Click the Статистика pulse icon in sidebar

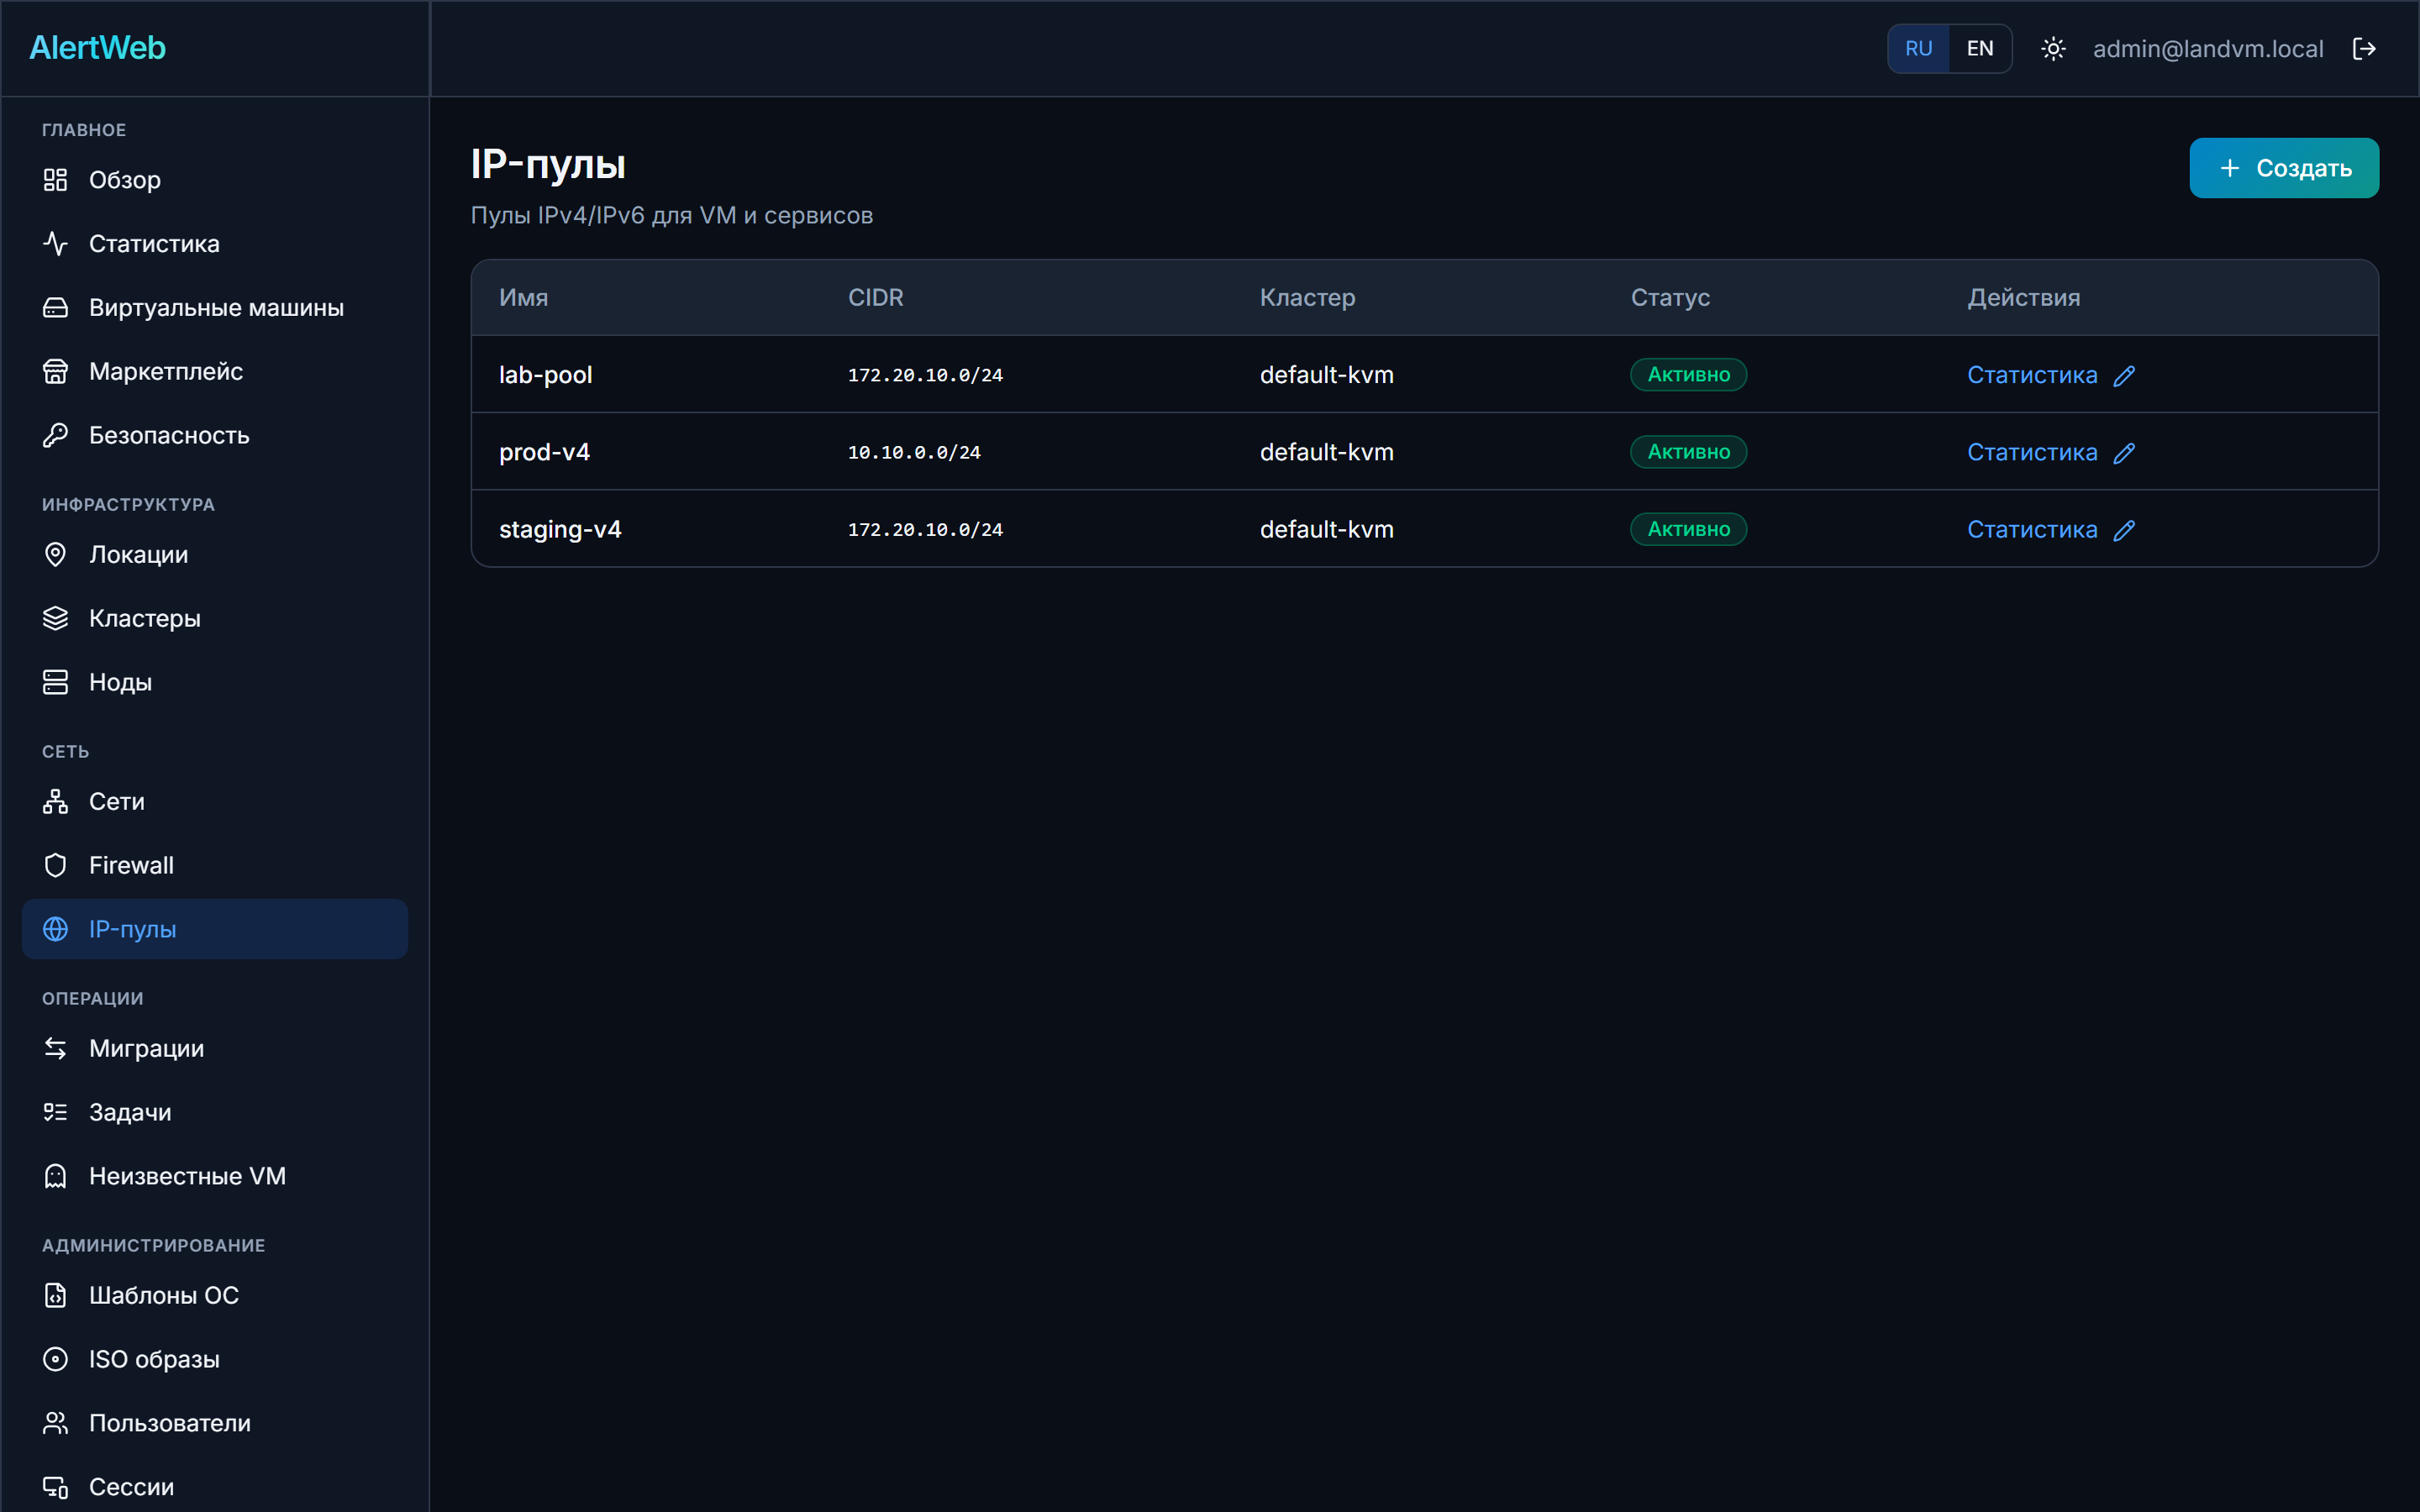(x=55, y=244)
